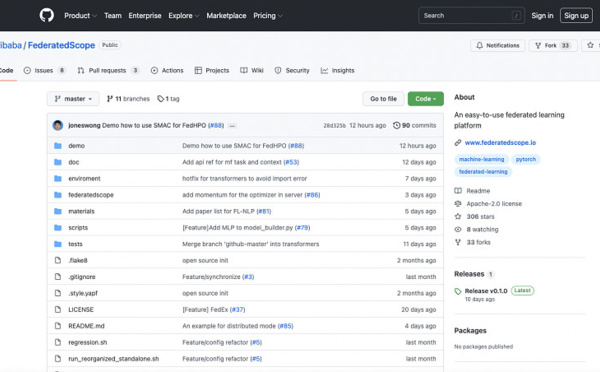Open the FederatedScope repository link
Viewport: 600px width, 372px height.
pos(61,45)
